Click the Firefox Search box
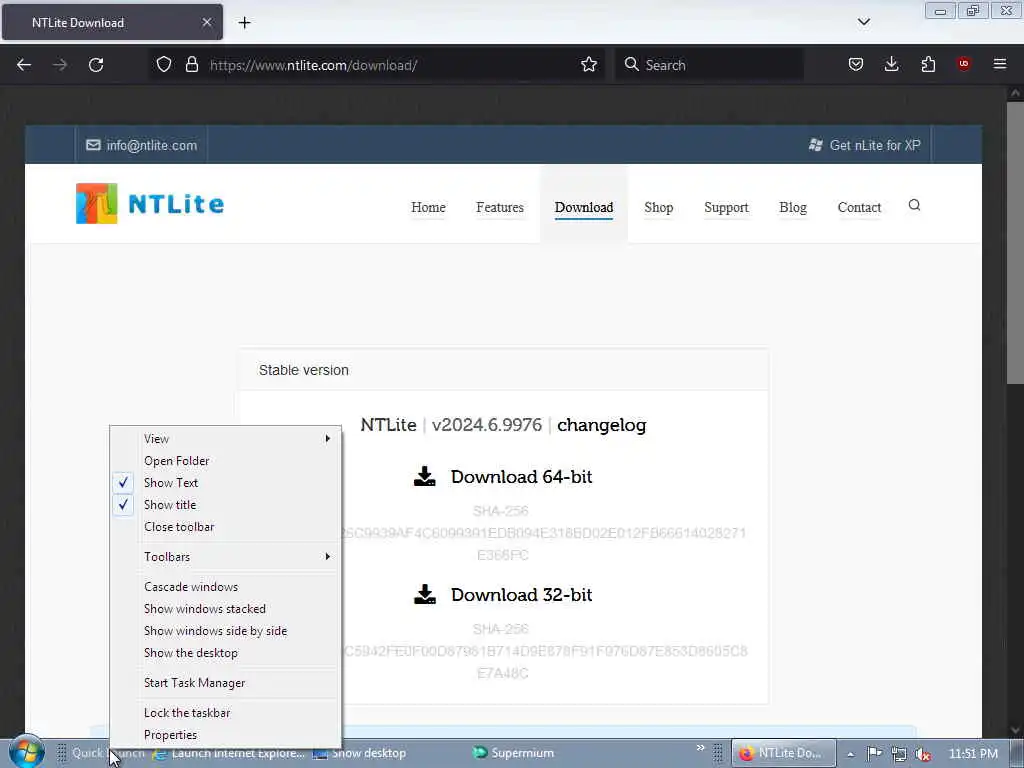Screen dimensions: 1024x768 (x=709, y=65)
